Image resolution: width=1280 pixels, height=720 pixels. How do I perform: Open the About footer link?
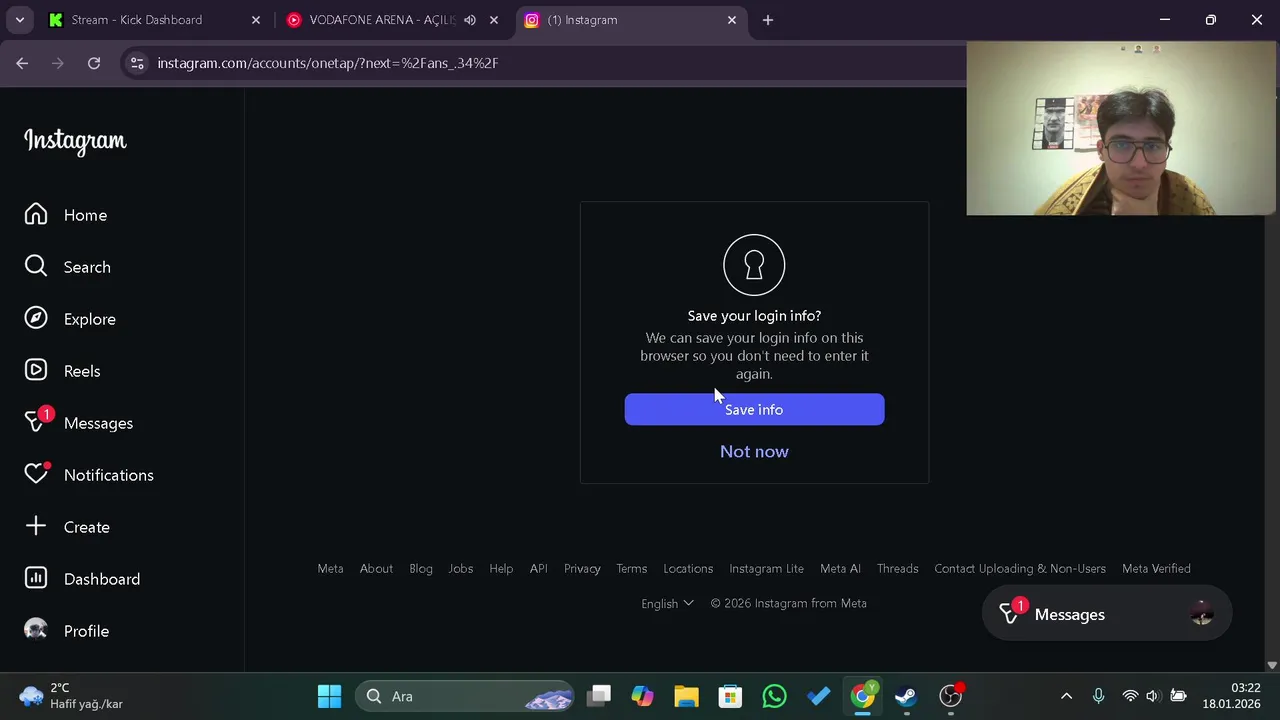(376, 568)
